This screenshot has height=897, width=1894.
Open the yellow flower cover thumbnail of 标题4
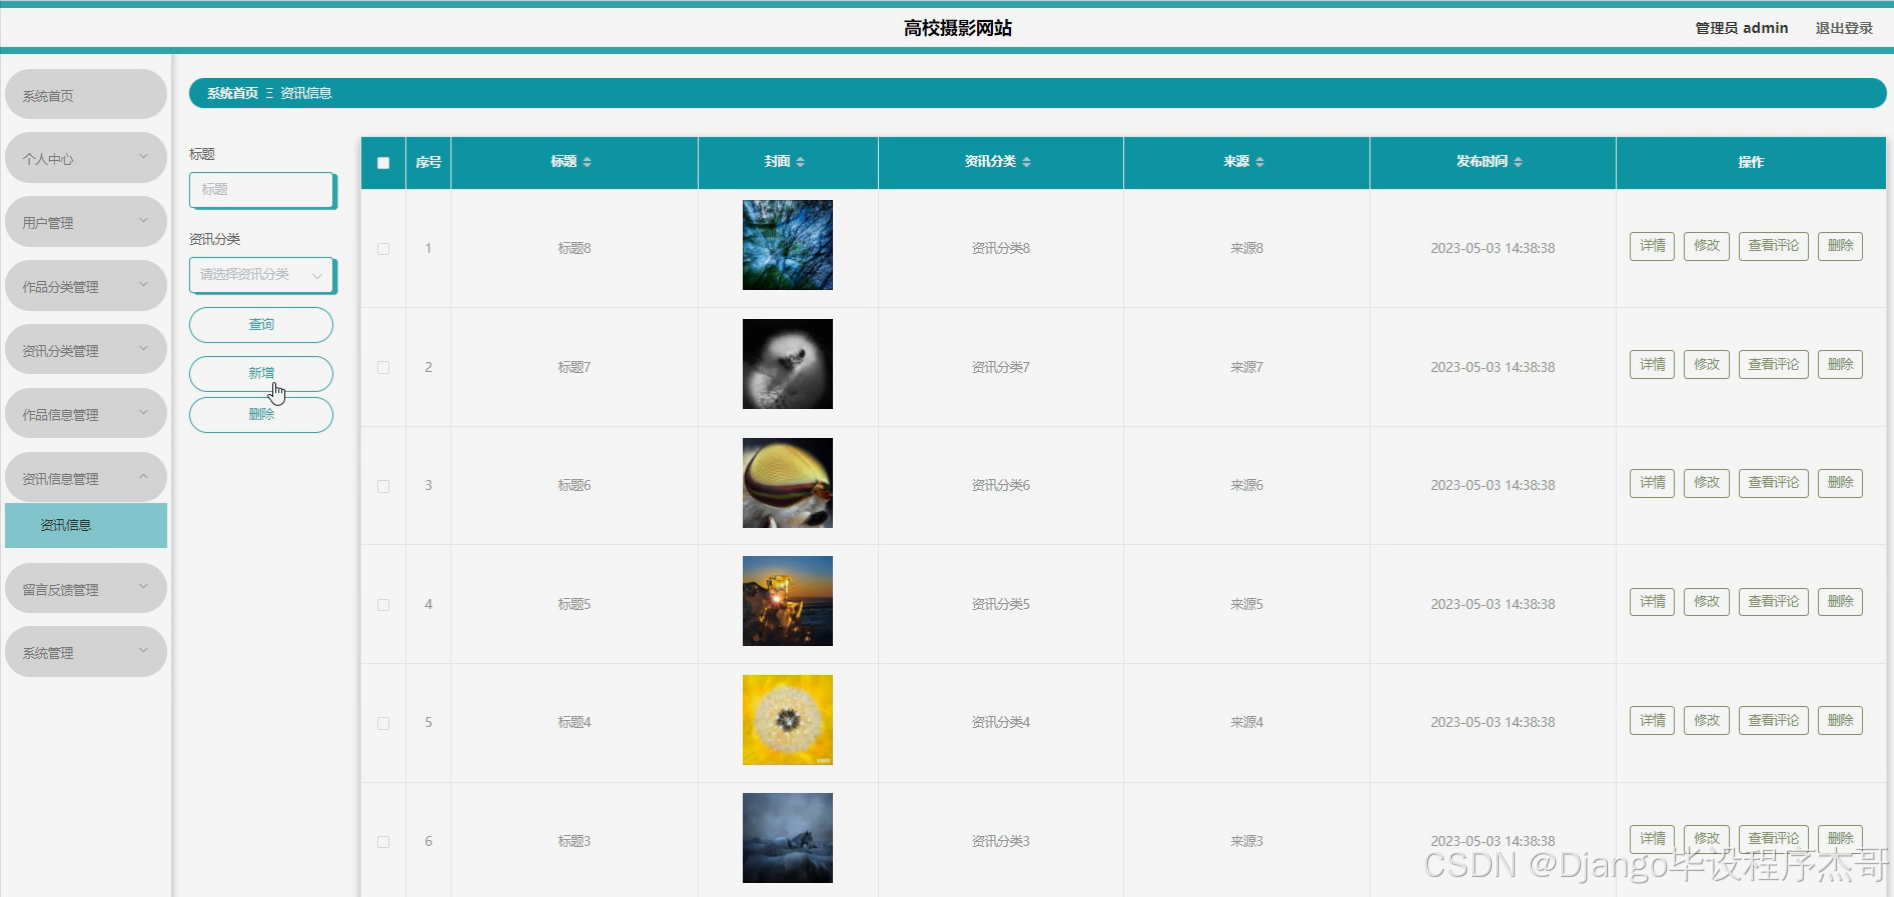click(x=787, y=720)
